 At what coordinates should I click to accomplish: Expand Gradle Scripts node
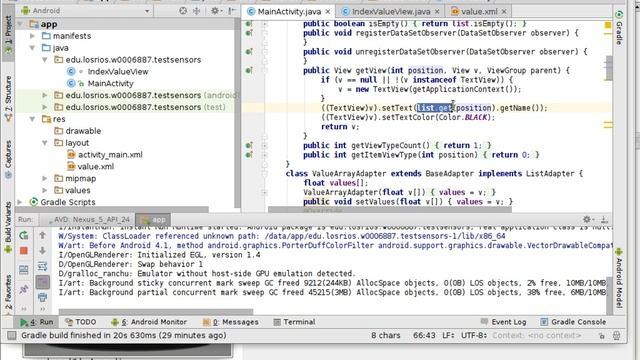pos(20,202)
